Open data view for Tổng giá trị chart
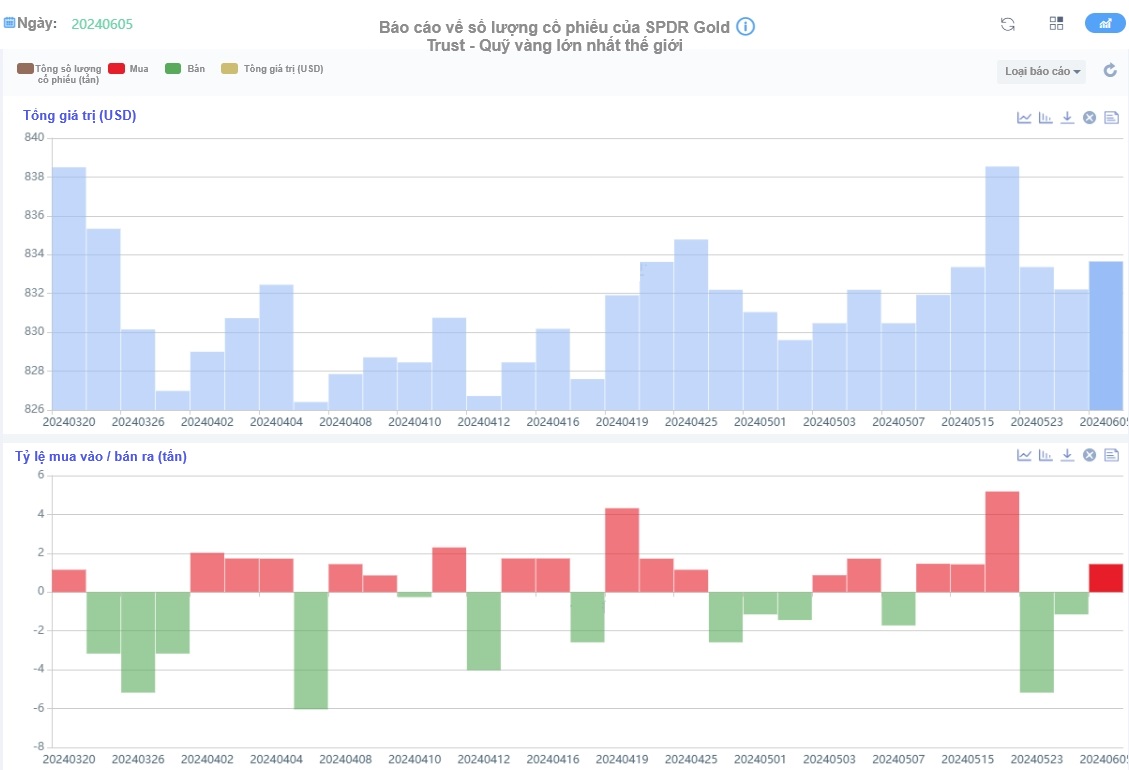 1112,117
